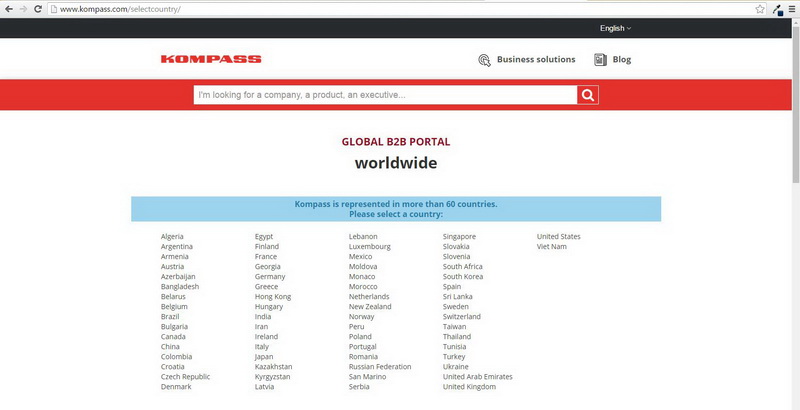
Task: Click the extension icon beside the star
Action: coord(778,9)
